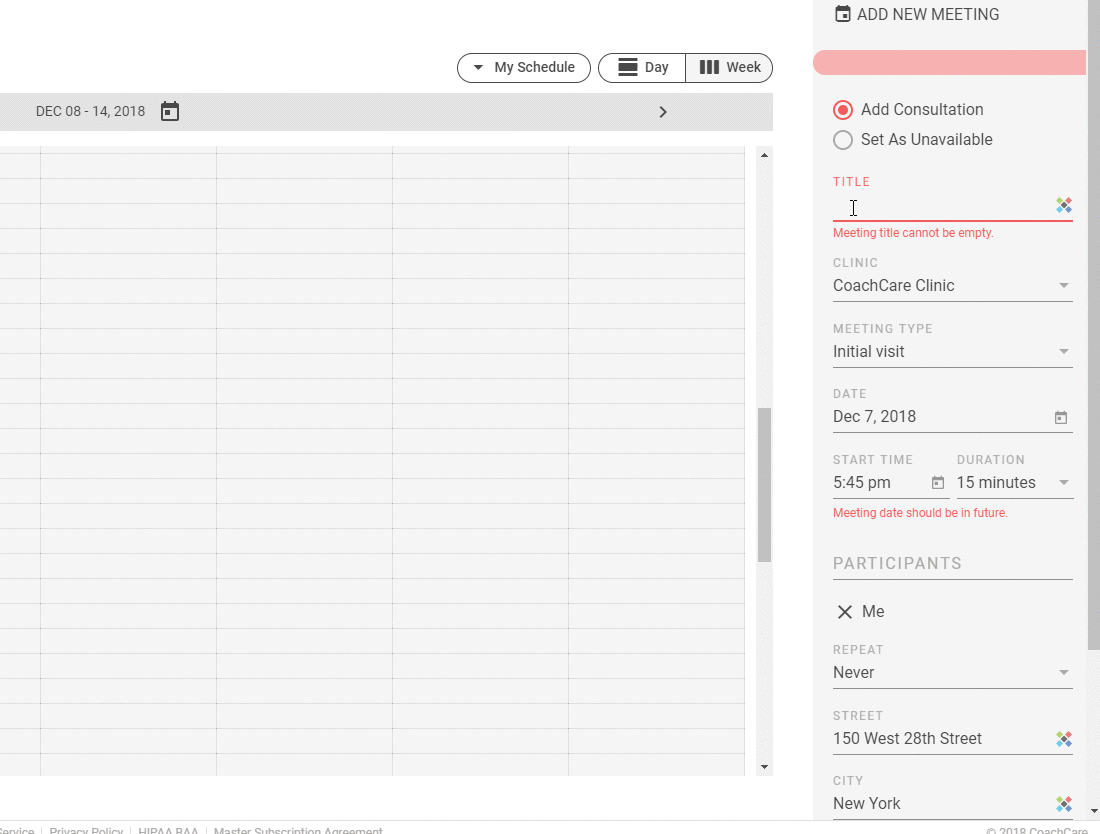Open the My Schedule dropdown

click(524, 68)
